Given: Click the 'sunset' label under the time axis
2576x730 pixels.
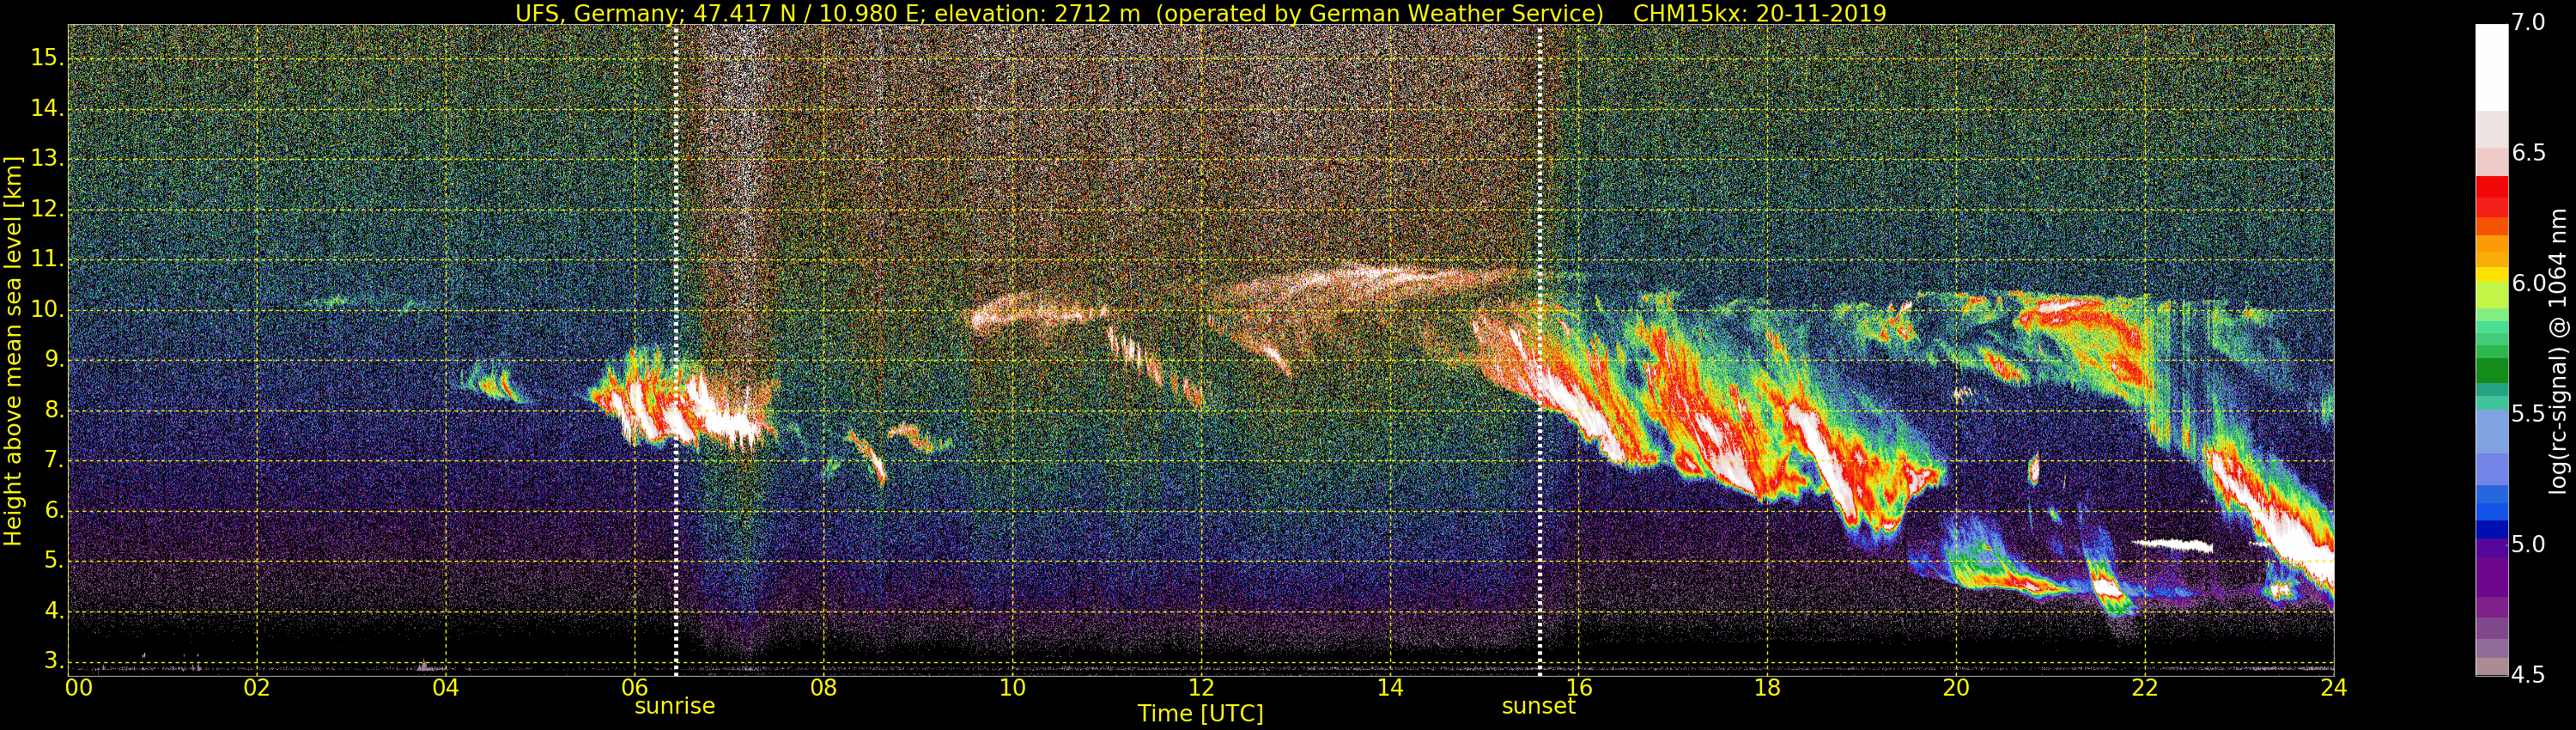Looking at the screenshot, I should coord(1538,706).
